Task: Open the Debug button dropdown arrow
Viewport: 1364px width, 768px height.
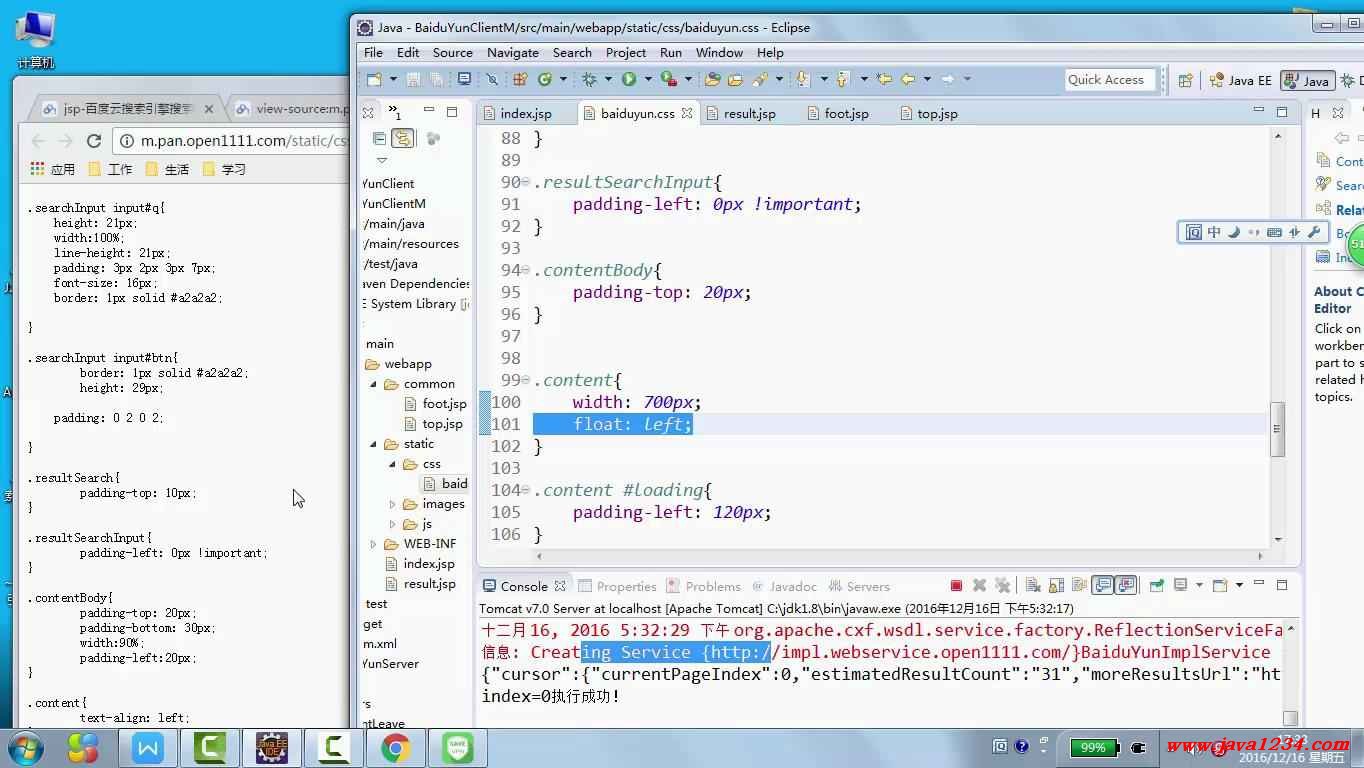Action: (608, 79)
